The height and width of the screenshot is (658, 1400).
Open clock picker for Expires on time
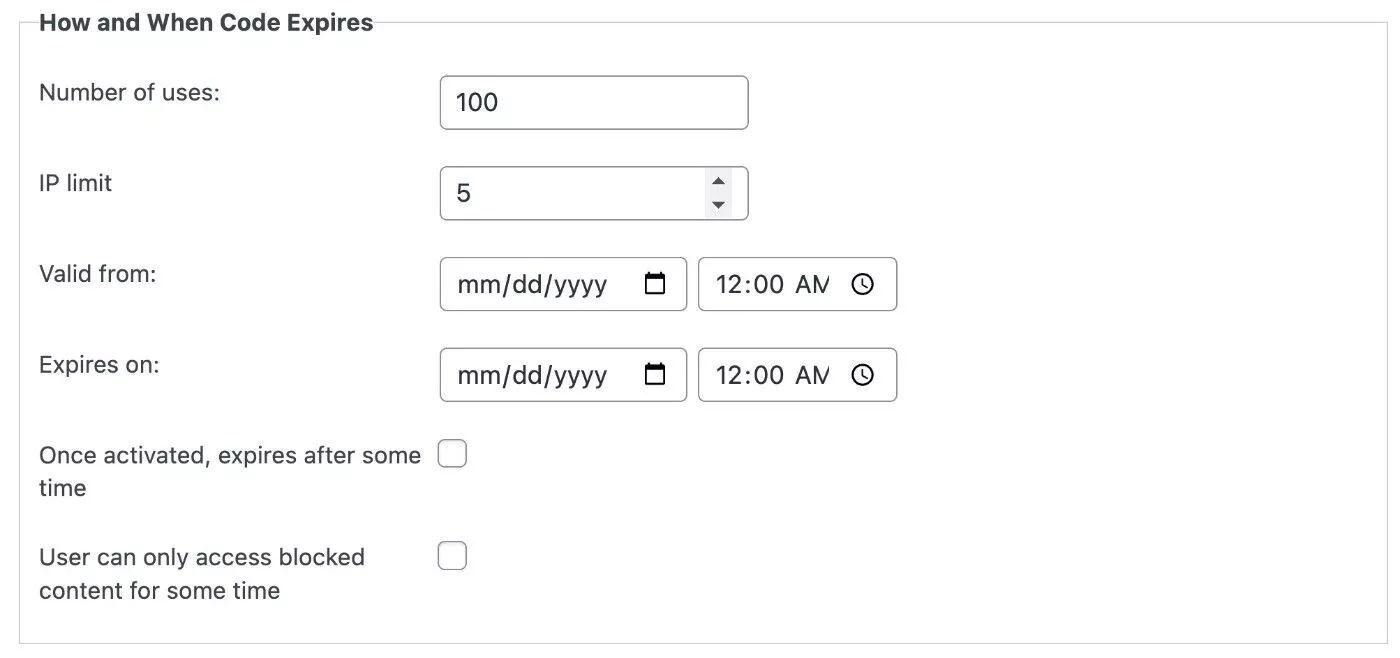click(862, 375)
